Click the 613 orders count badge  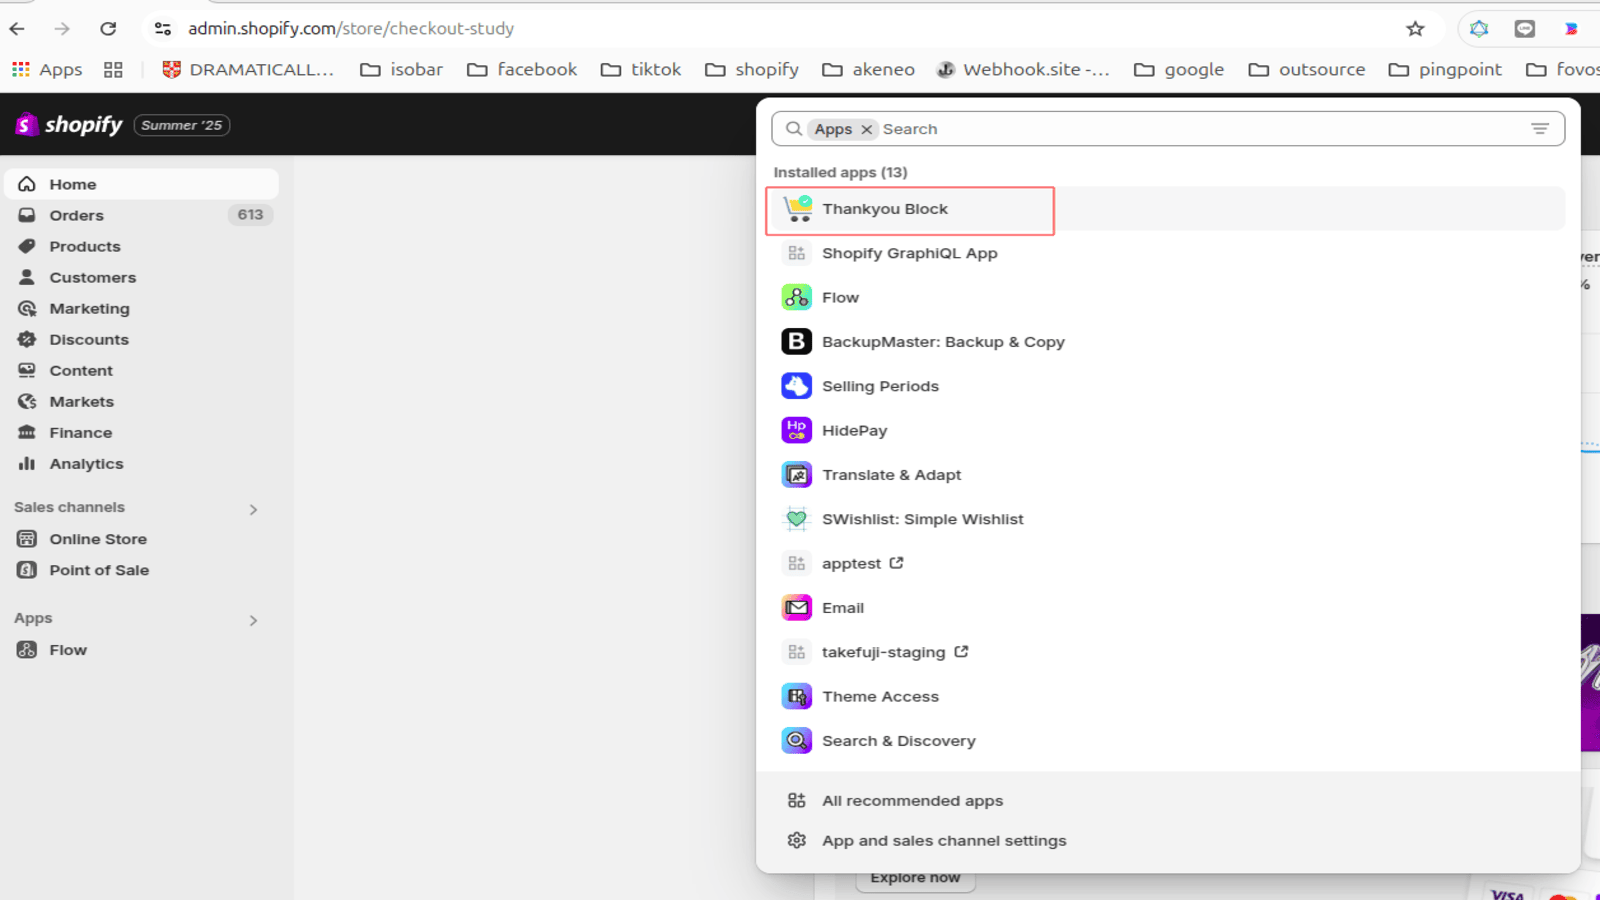(250, 215)
